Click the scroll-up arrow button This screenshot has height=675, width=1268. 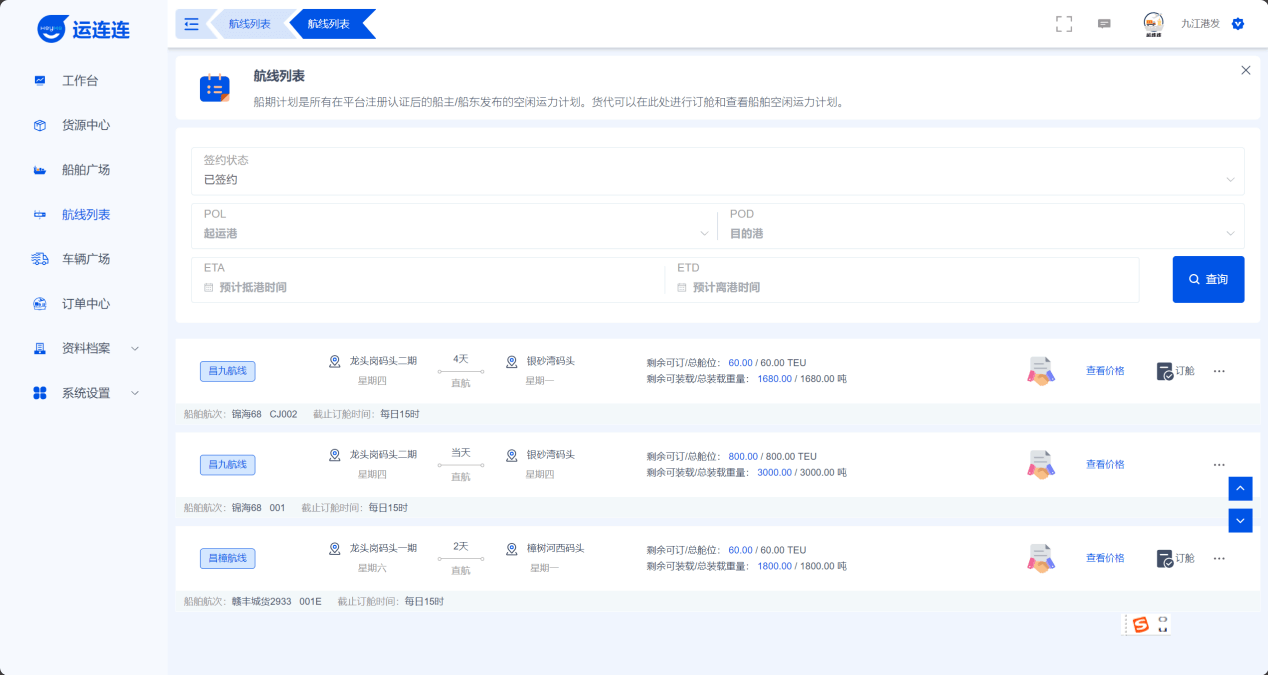point(1240,488)
